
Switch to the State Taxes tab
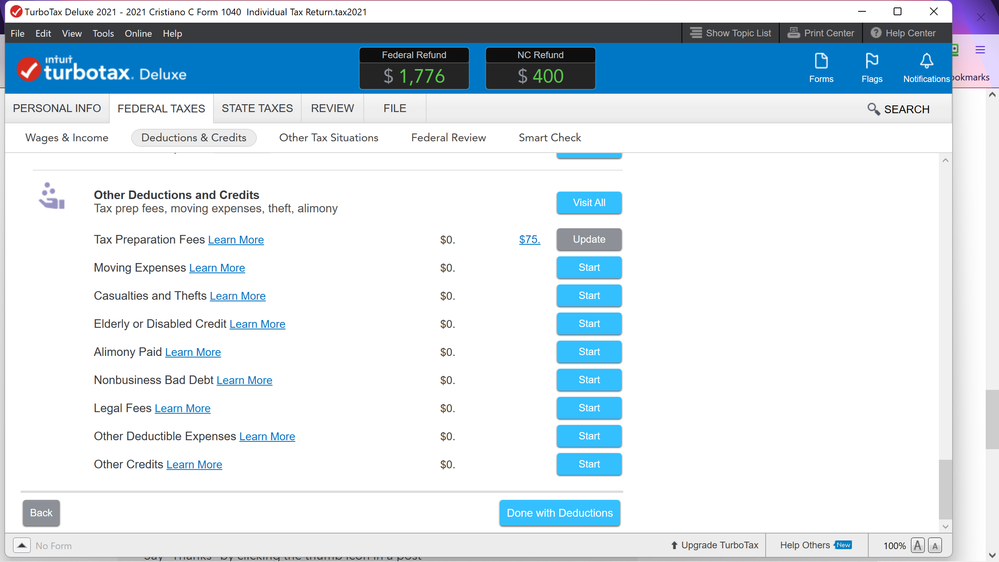tap(257, 108)
